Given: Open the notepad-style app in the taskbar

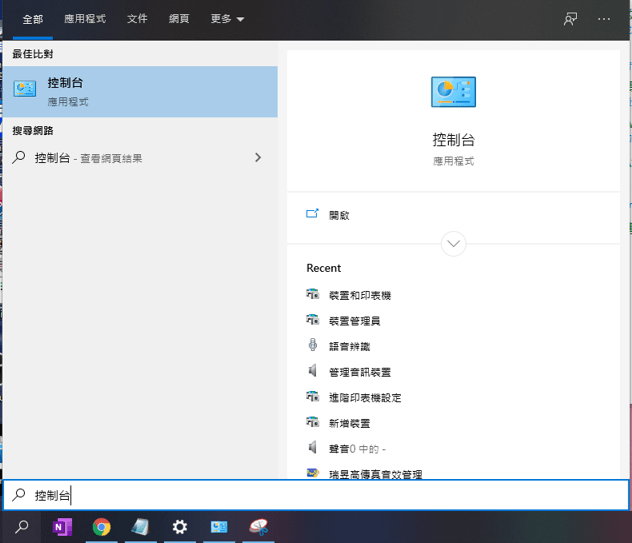Looking at the screenshot, I should click(x=140, y=526).
